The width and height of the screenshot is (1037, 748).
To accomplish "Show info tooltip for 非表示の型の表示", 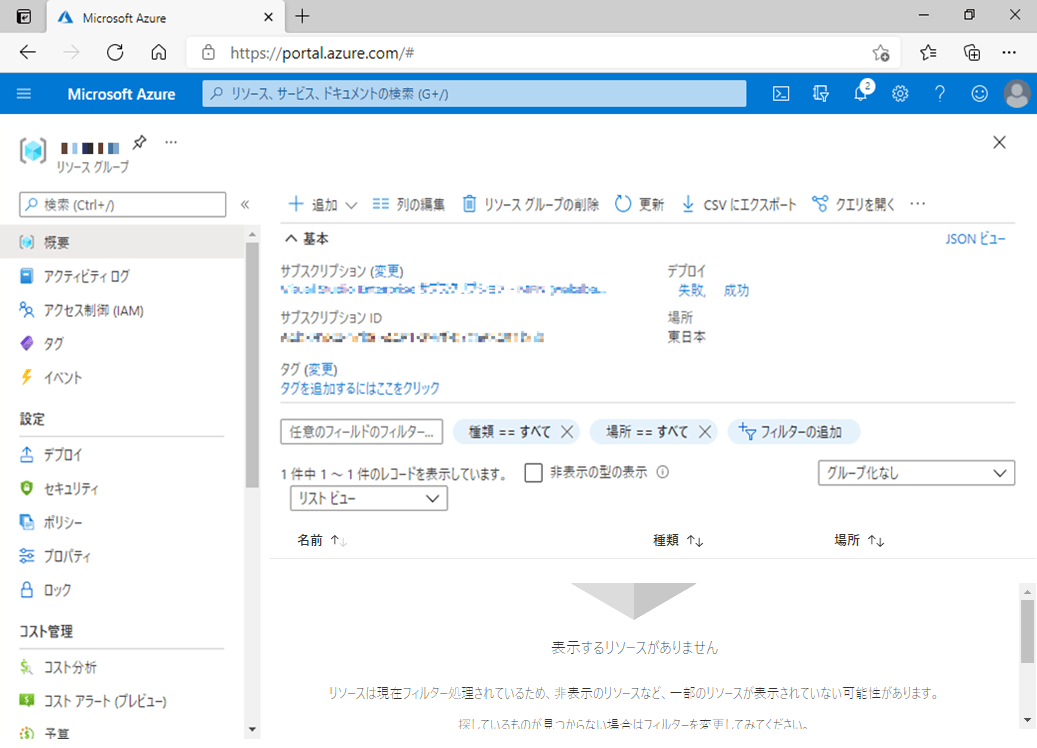I will (663, 472).
